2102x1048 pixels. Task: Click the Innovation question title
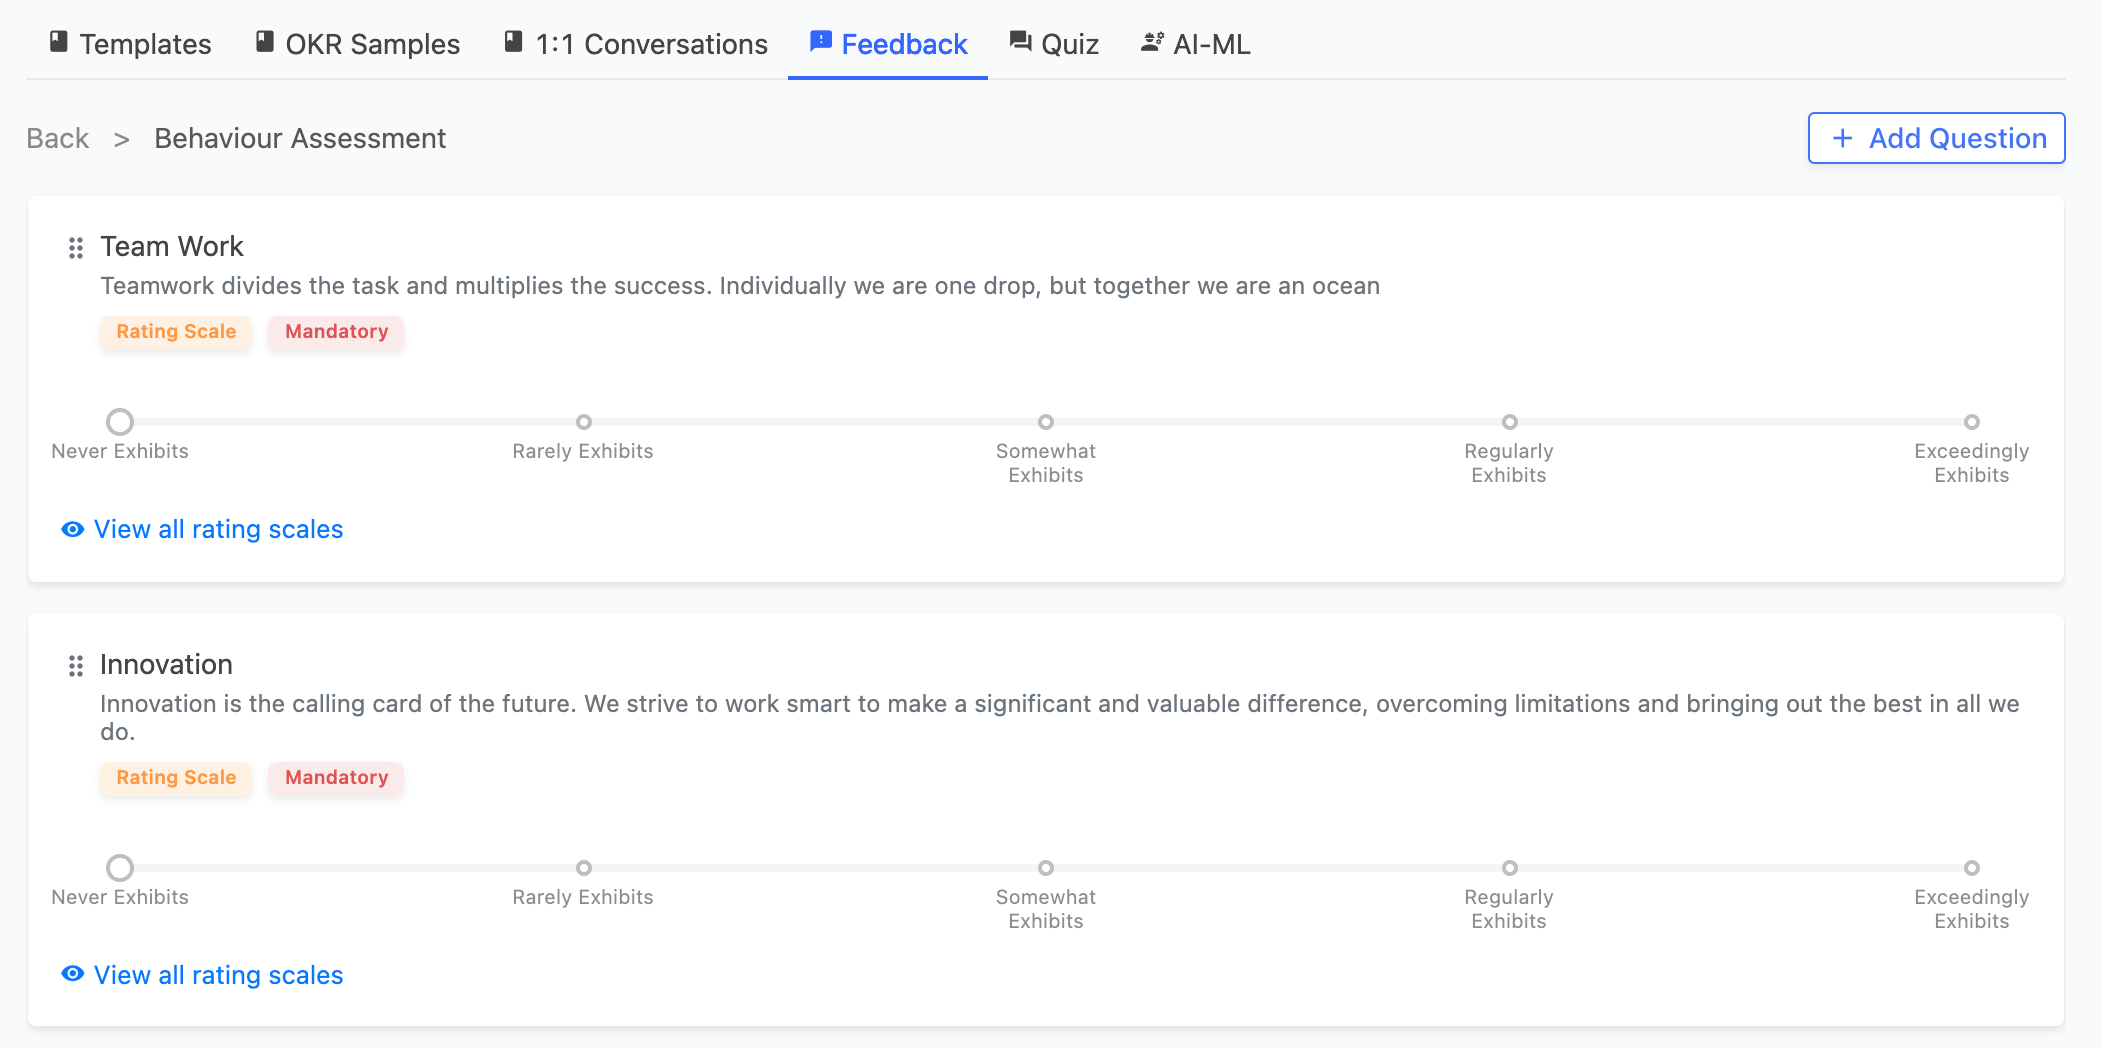(x=166, y=664)
